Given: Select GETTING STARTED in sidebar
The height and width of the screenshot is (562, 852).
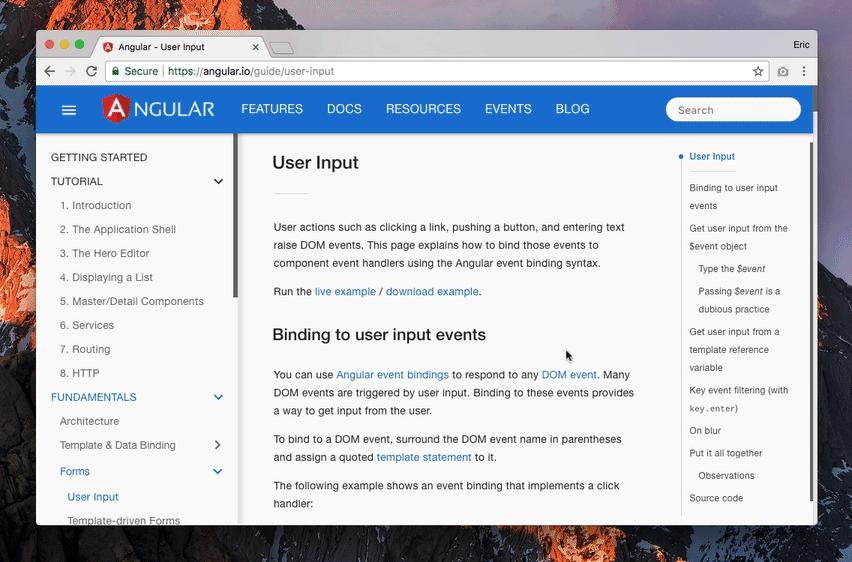Looking at the screenshot, I should coord(99,158).
